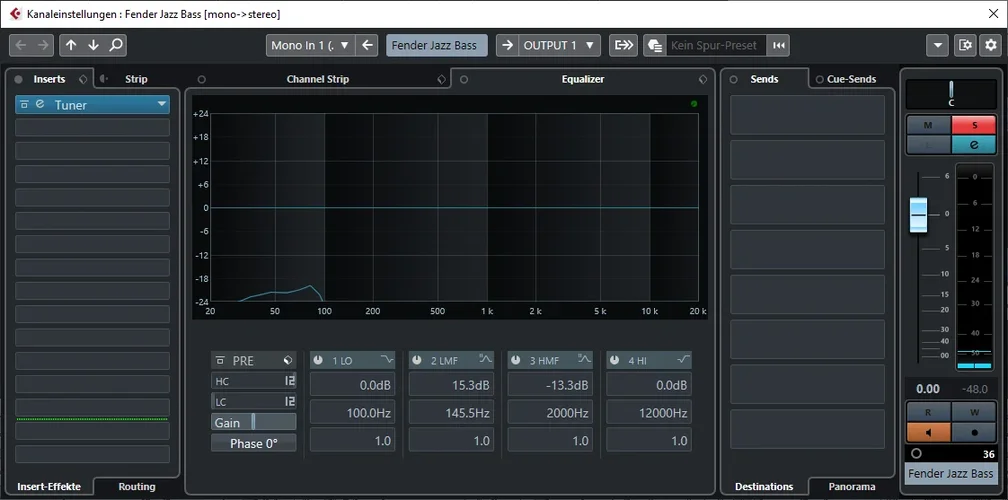Open the functions menu dropdown arrow in toolbar

coord(937,45)
